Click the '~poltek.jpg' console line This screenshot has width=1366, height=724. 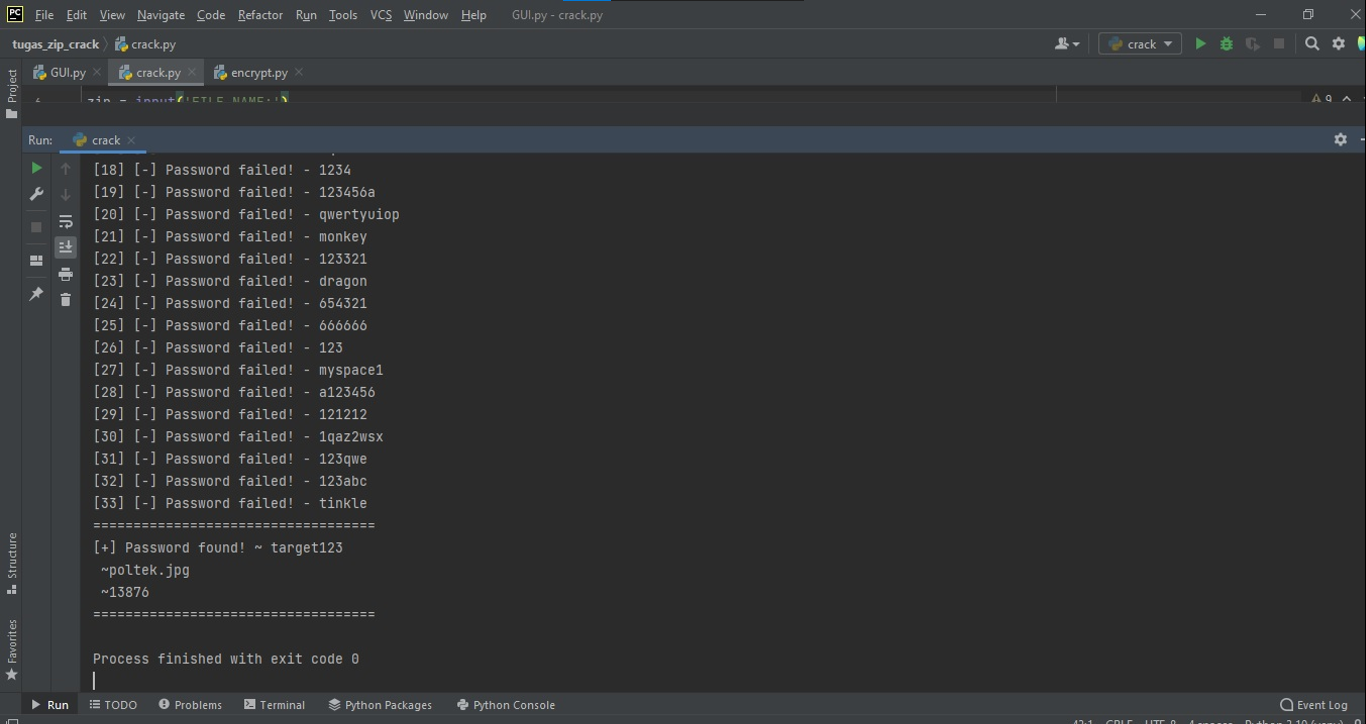click(145, 570)
